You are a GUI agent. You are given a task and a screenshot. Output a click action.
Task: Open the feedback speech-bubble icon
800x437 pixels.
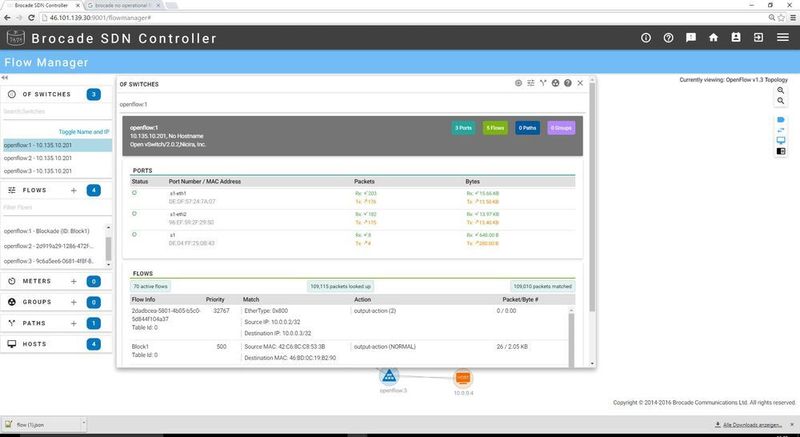691,38
